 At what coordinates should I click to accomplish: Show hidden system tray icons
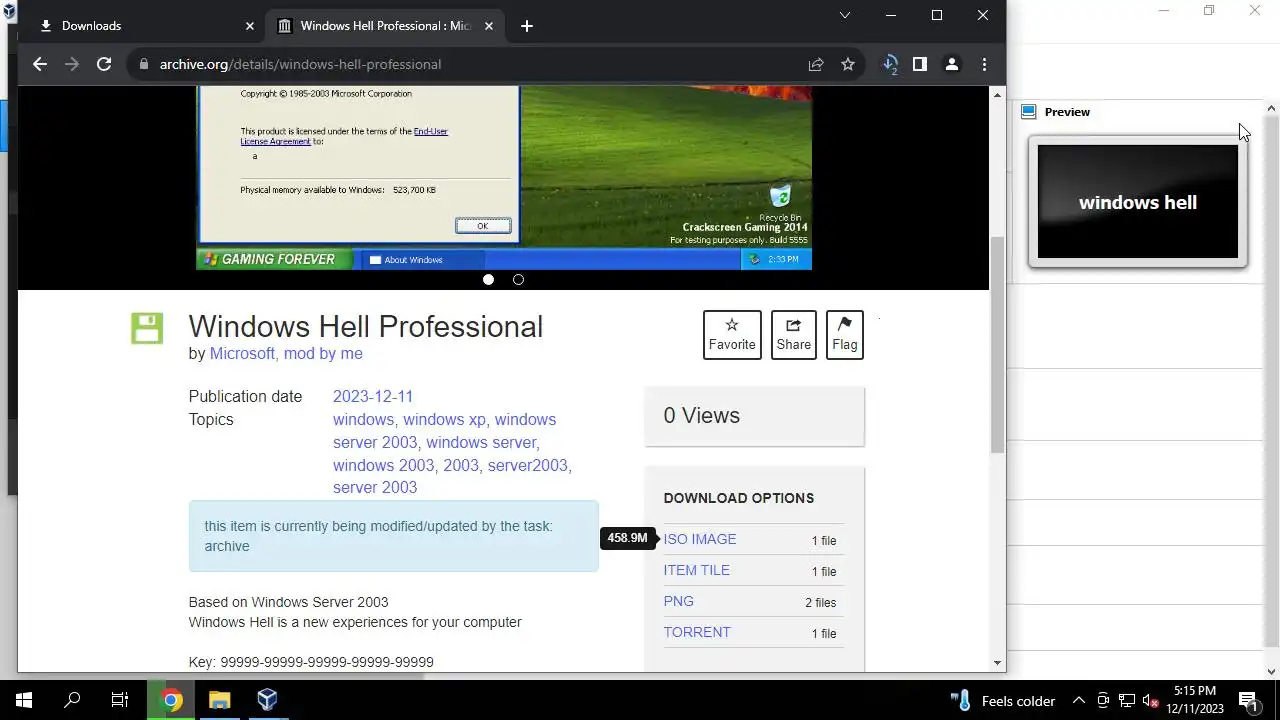tap(1079, 700)
